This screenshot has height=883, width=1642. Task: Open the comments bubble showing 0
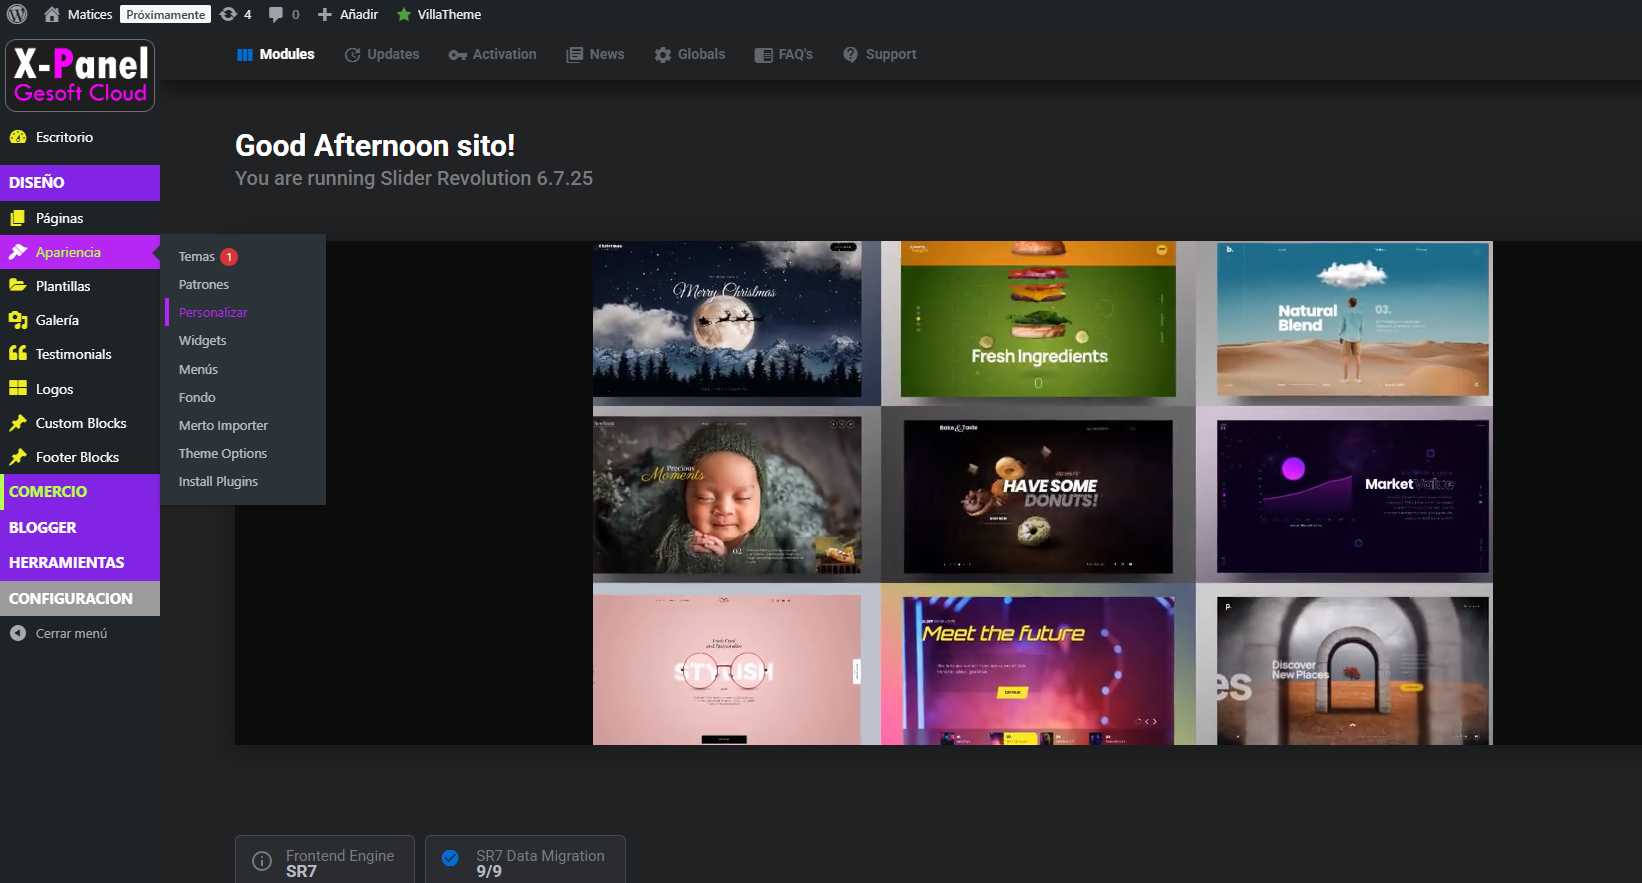(284, 14)
